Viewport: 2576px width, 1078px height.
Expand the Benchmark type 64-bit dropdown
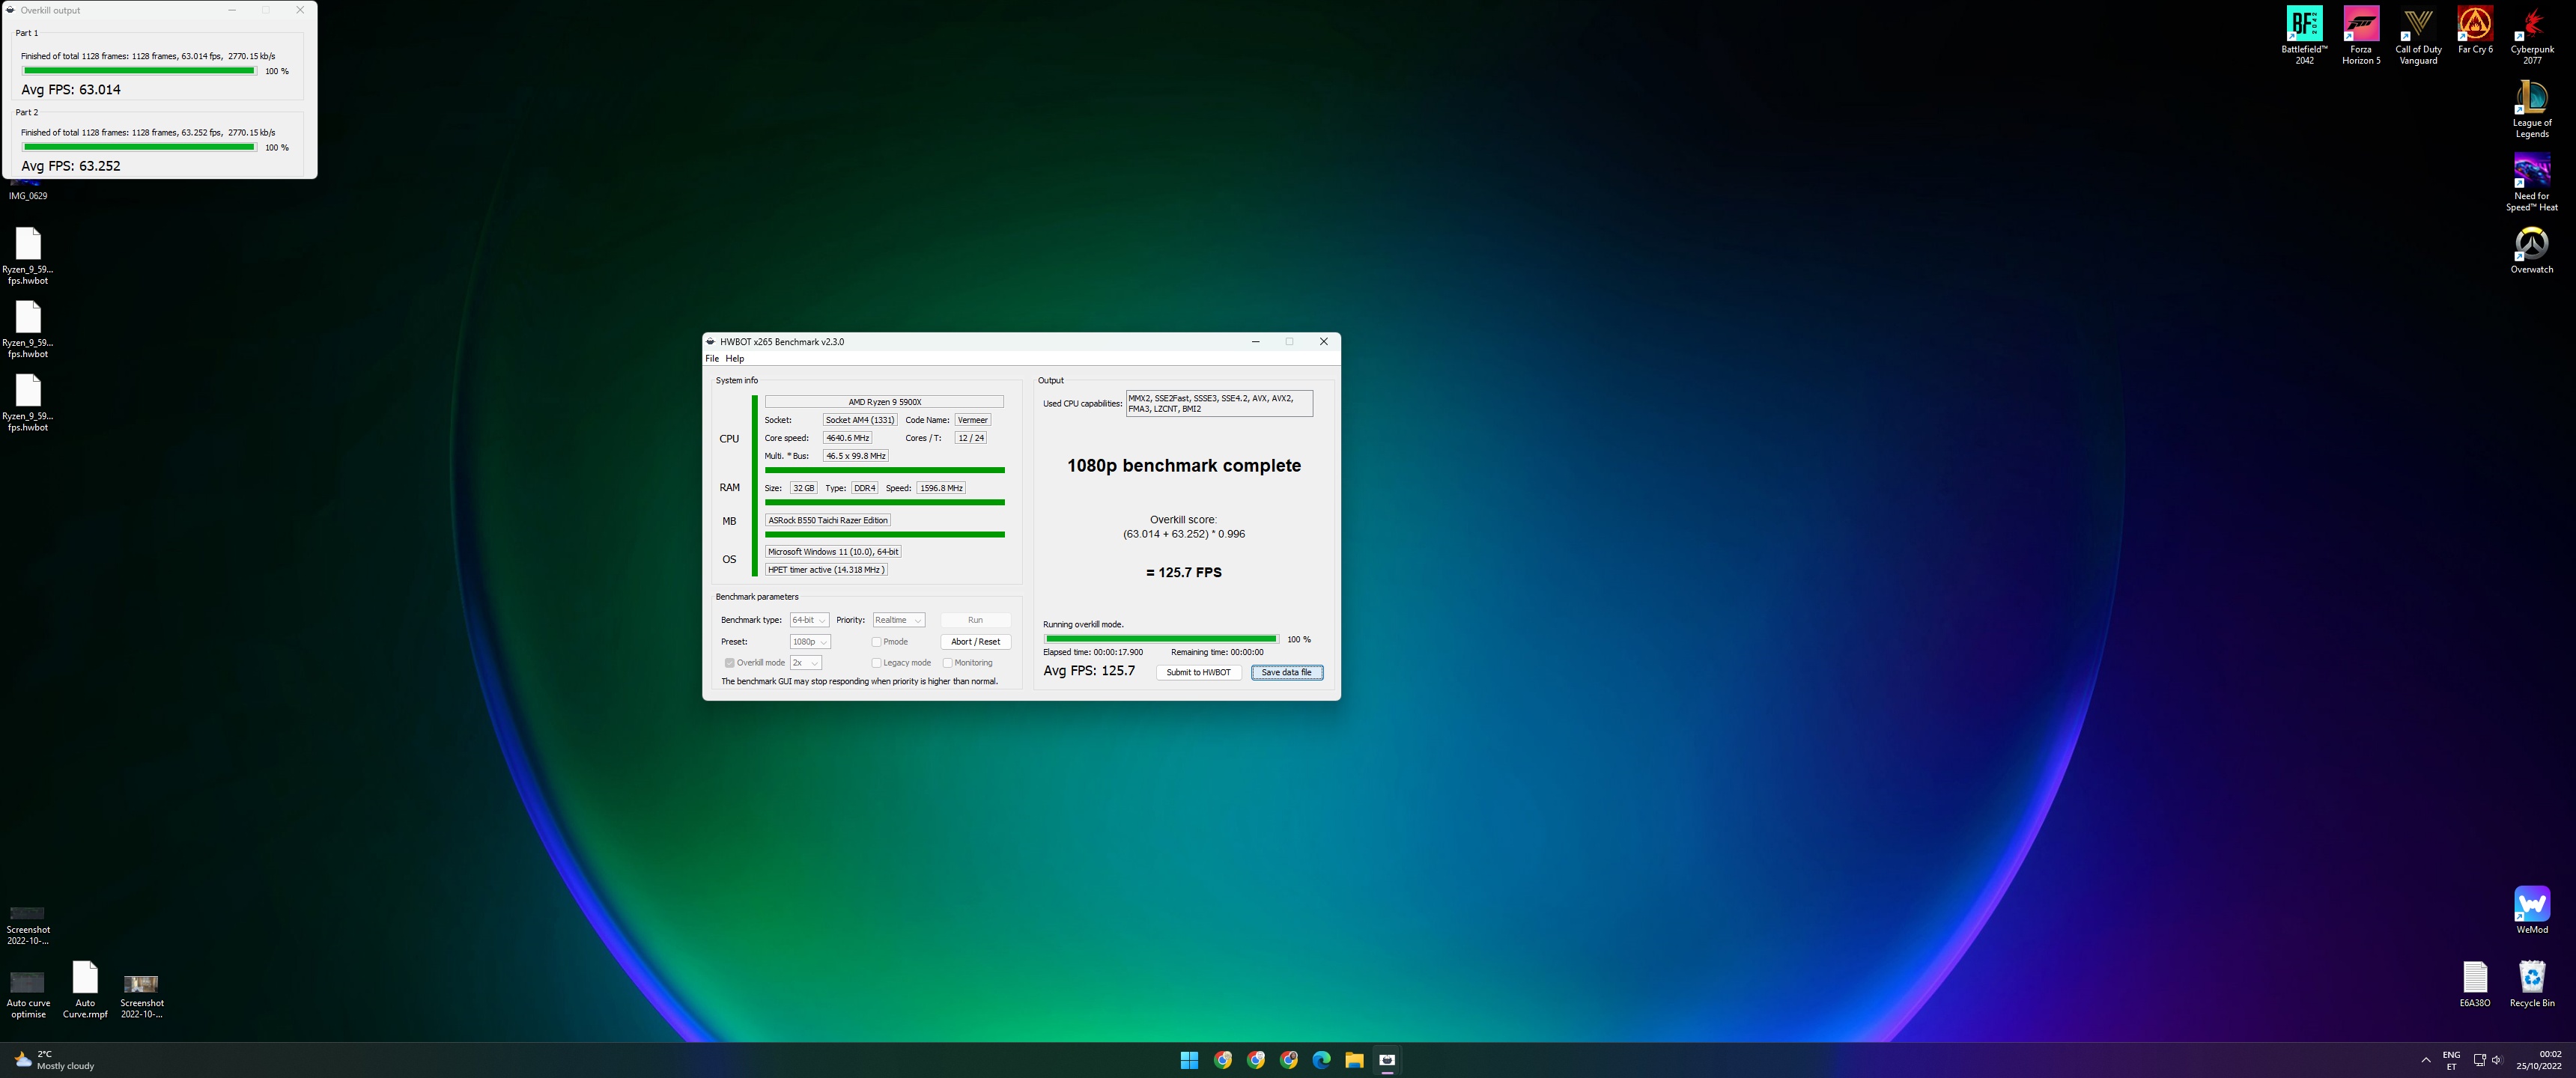[x=809, y=620]
